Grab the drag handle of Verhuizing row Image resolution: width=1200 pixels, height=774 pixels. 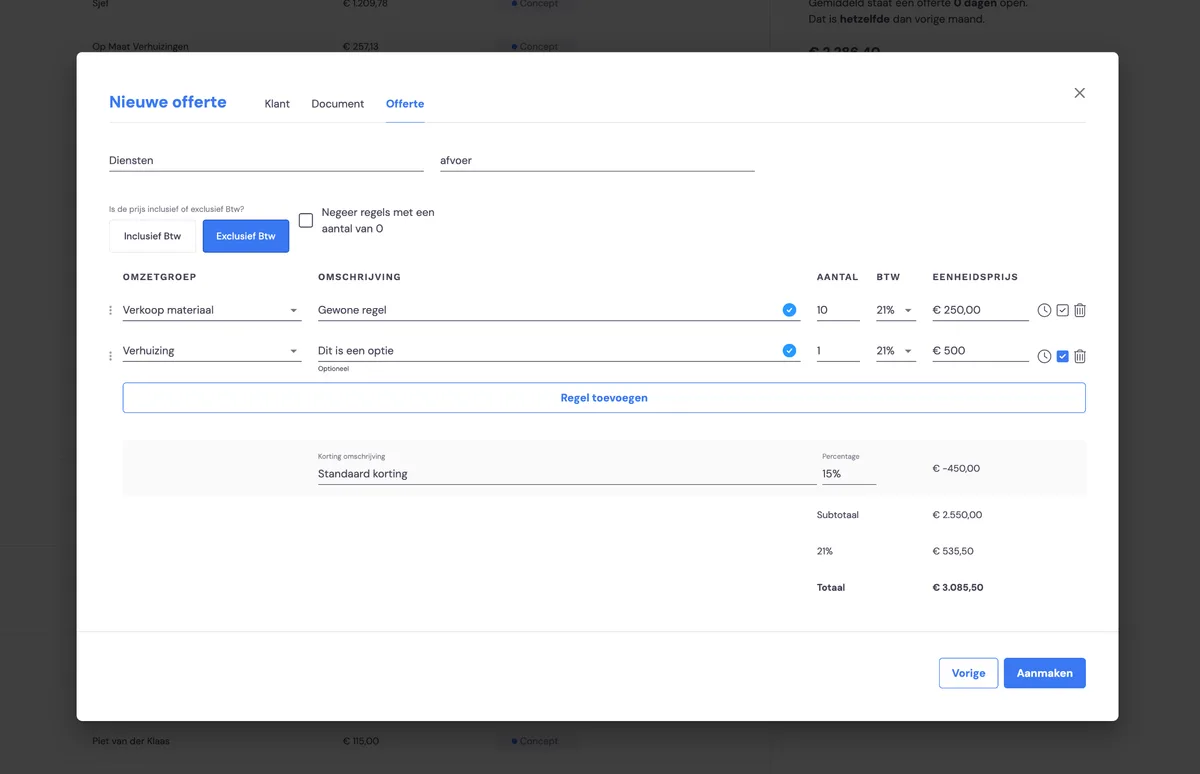point(111,356)
